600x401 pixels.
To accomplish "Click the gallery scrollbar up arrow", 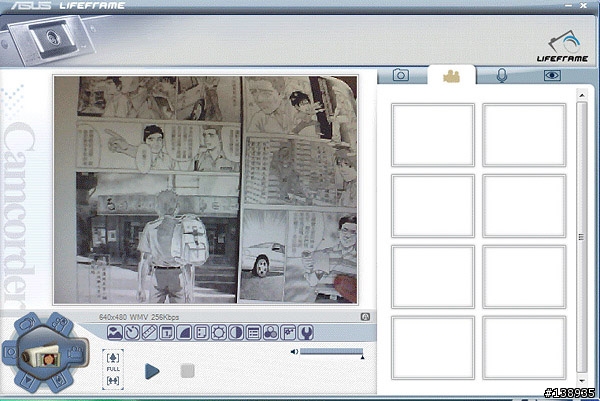I will click(x=582, y=95).
